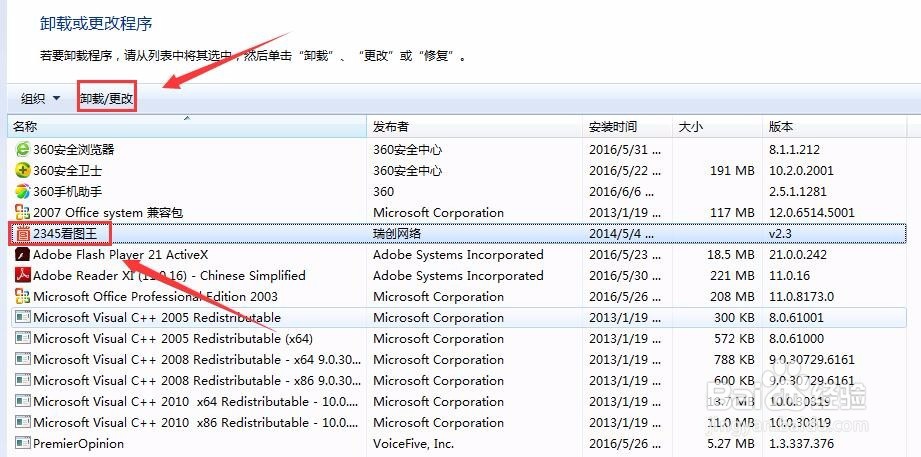Viewport: 921px width, 457px height.
Task: Select Visual C++ 2008 Redistributable x64 name
Action: (197, 359)
